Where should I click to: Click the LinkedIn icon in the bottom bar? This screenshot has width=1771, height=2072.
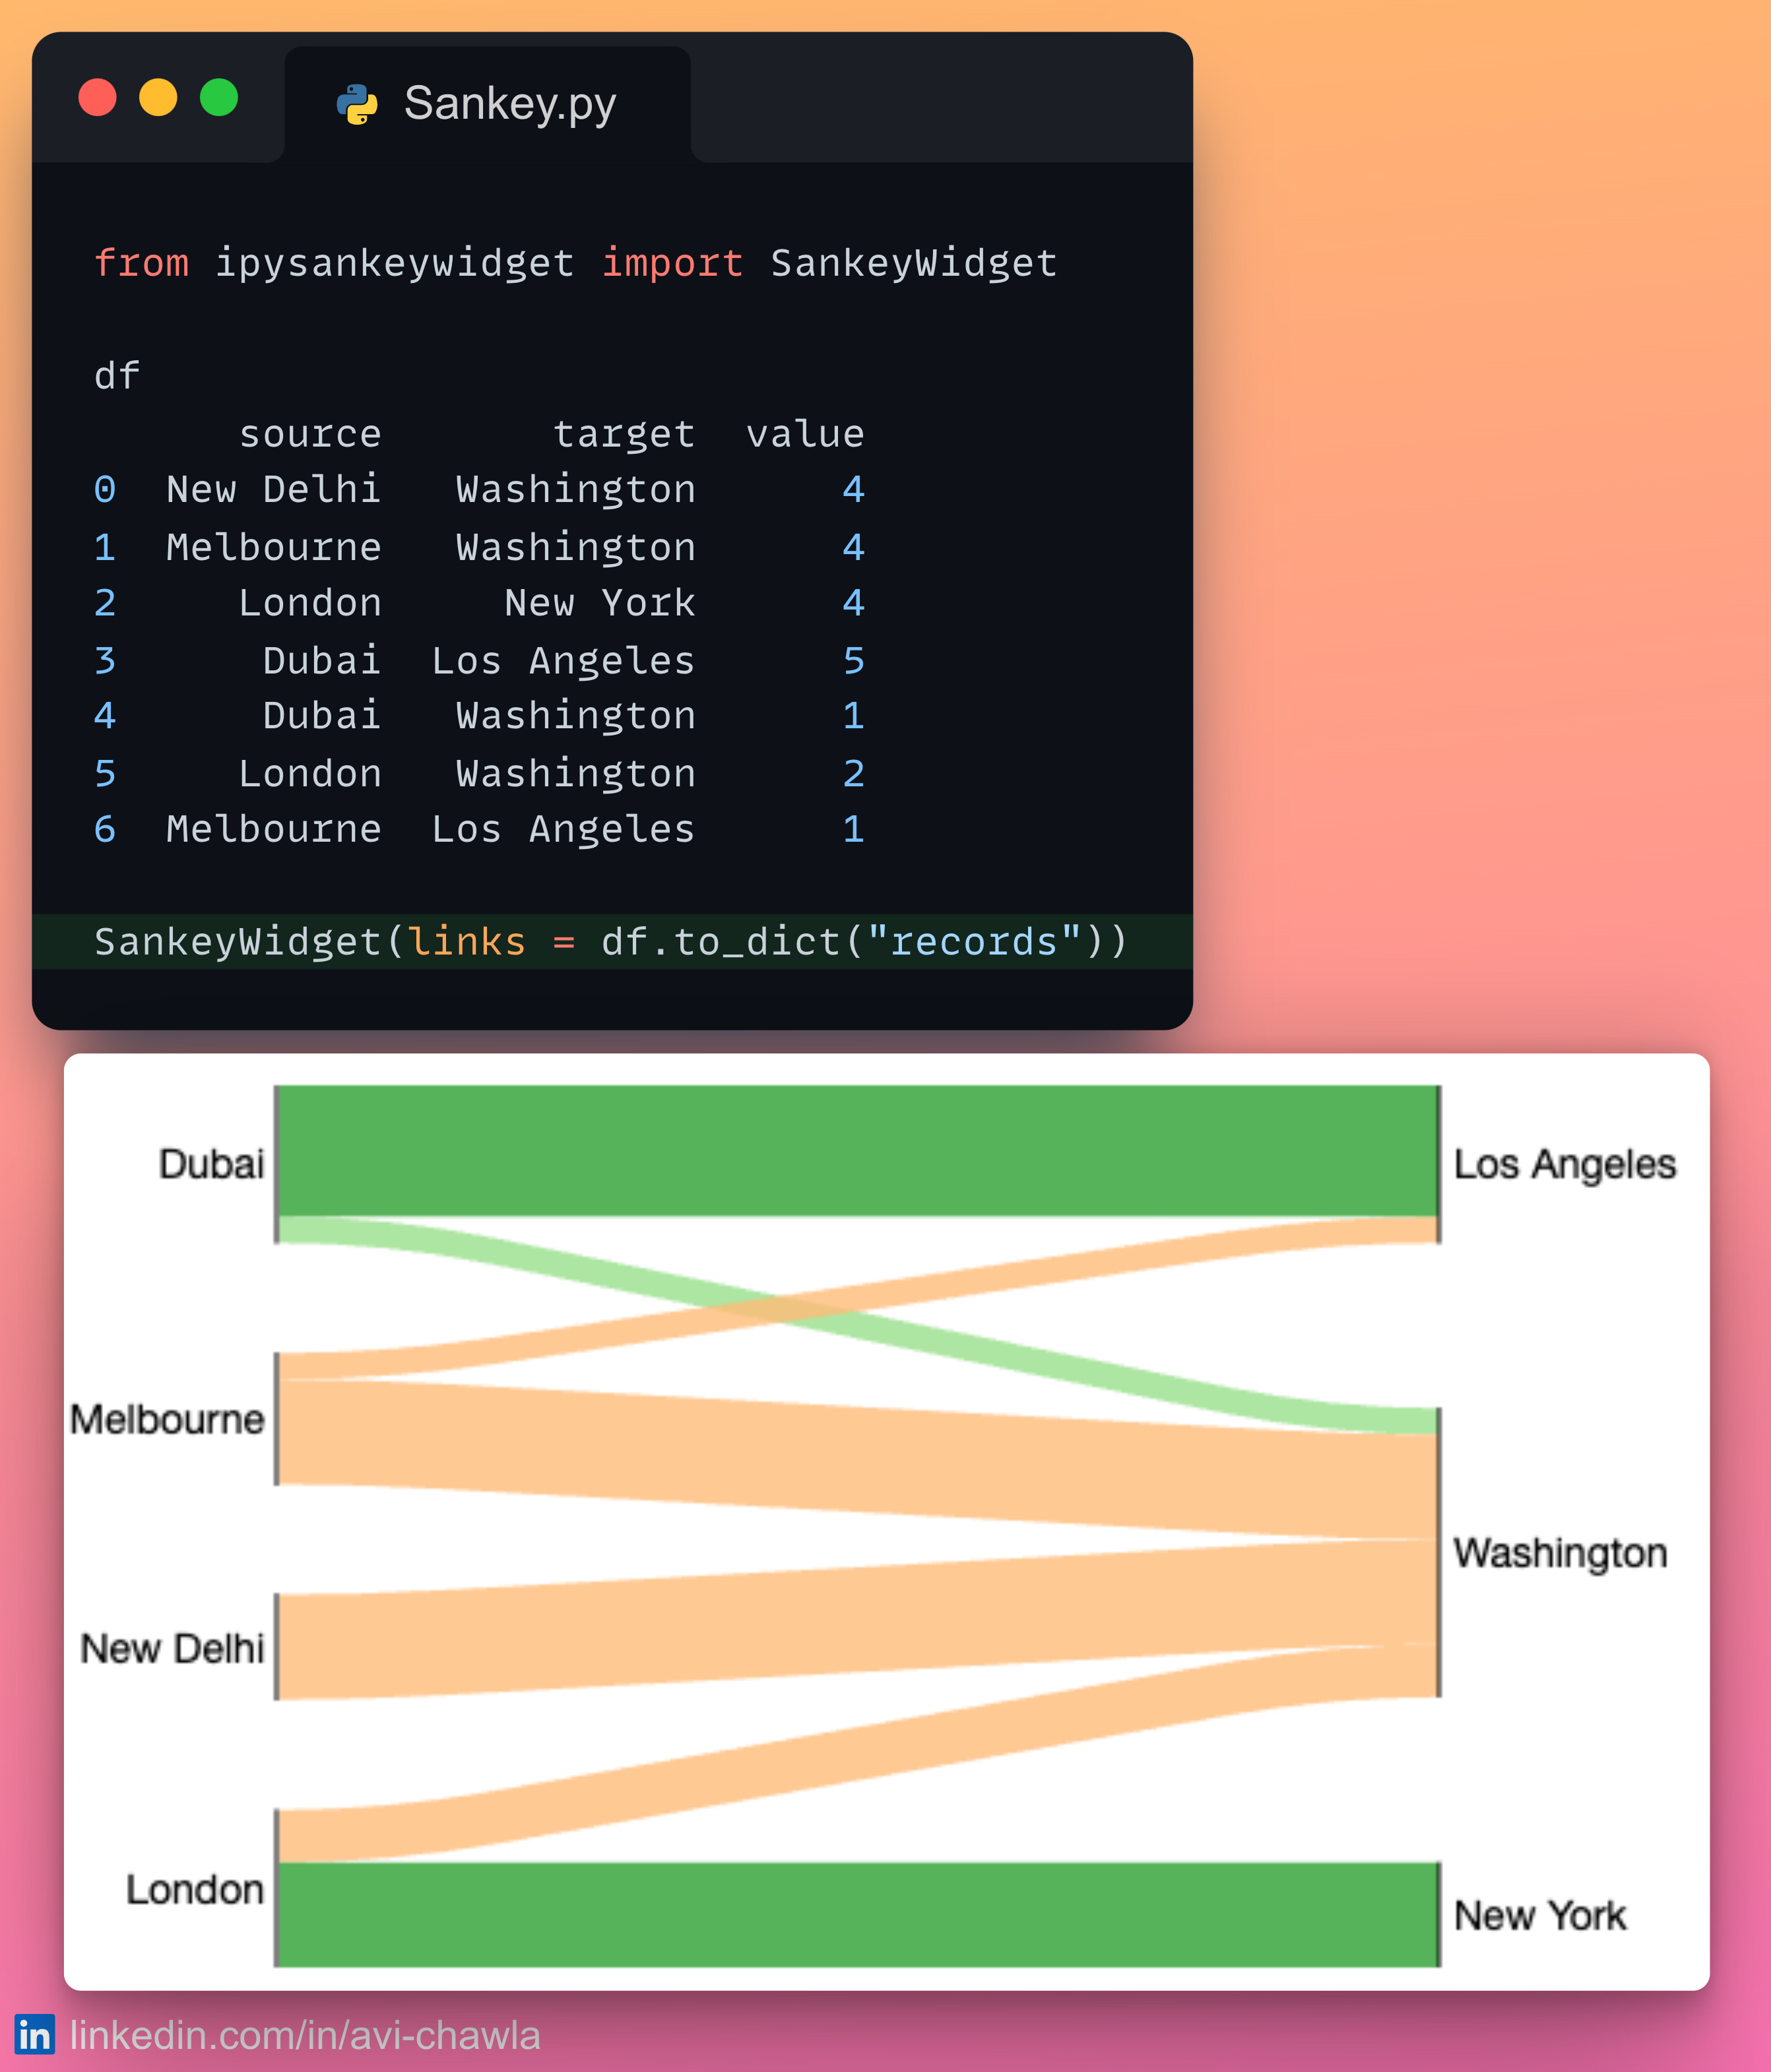click(34, 2034)
